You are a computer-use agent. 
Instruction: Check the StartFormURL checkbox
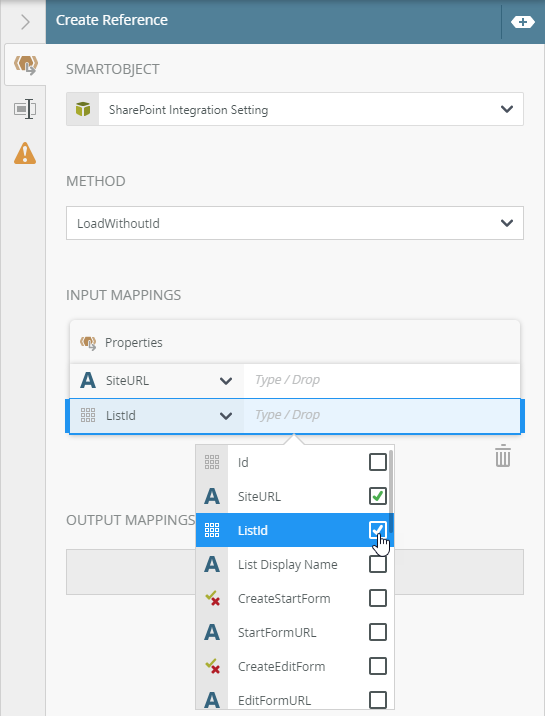(x=377, y=632)
